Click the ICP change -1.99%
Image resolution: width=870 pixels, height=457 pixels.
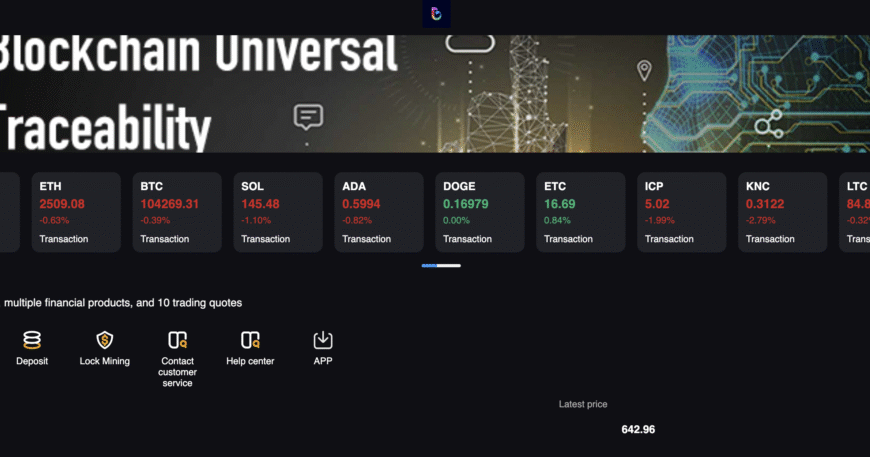660,220
